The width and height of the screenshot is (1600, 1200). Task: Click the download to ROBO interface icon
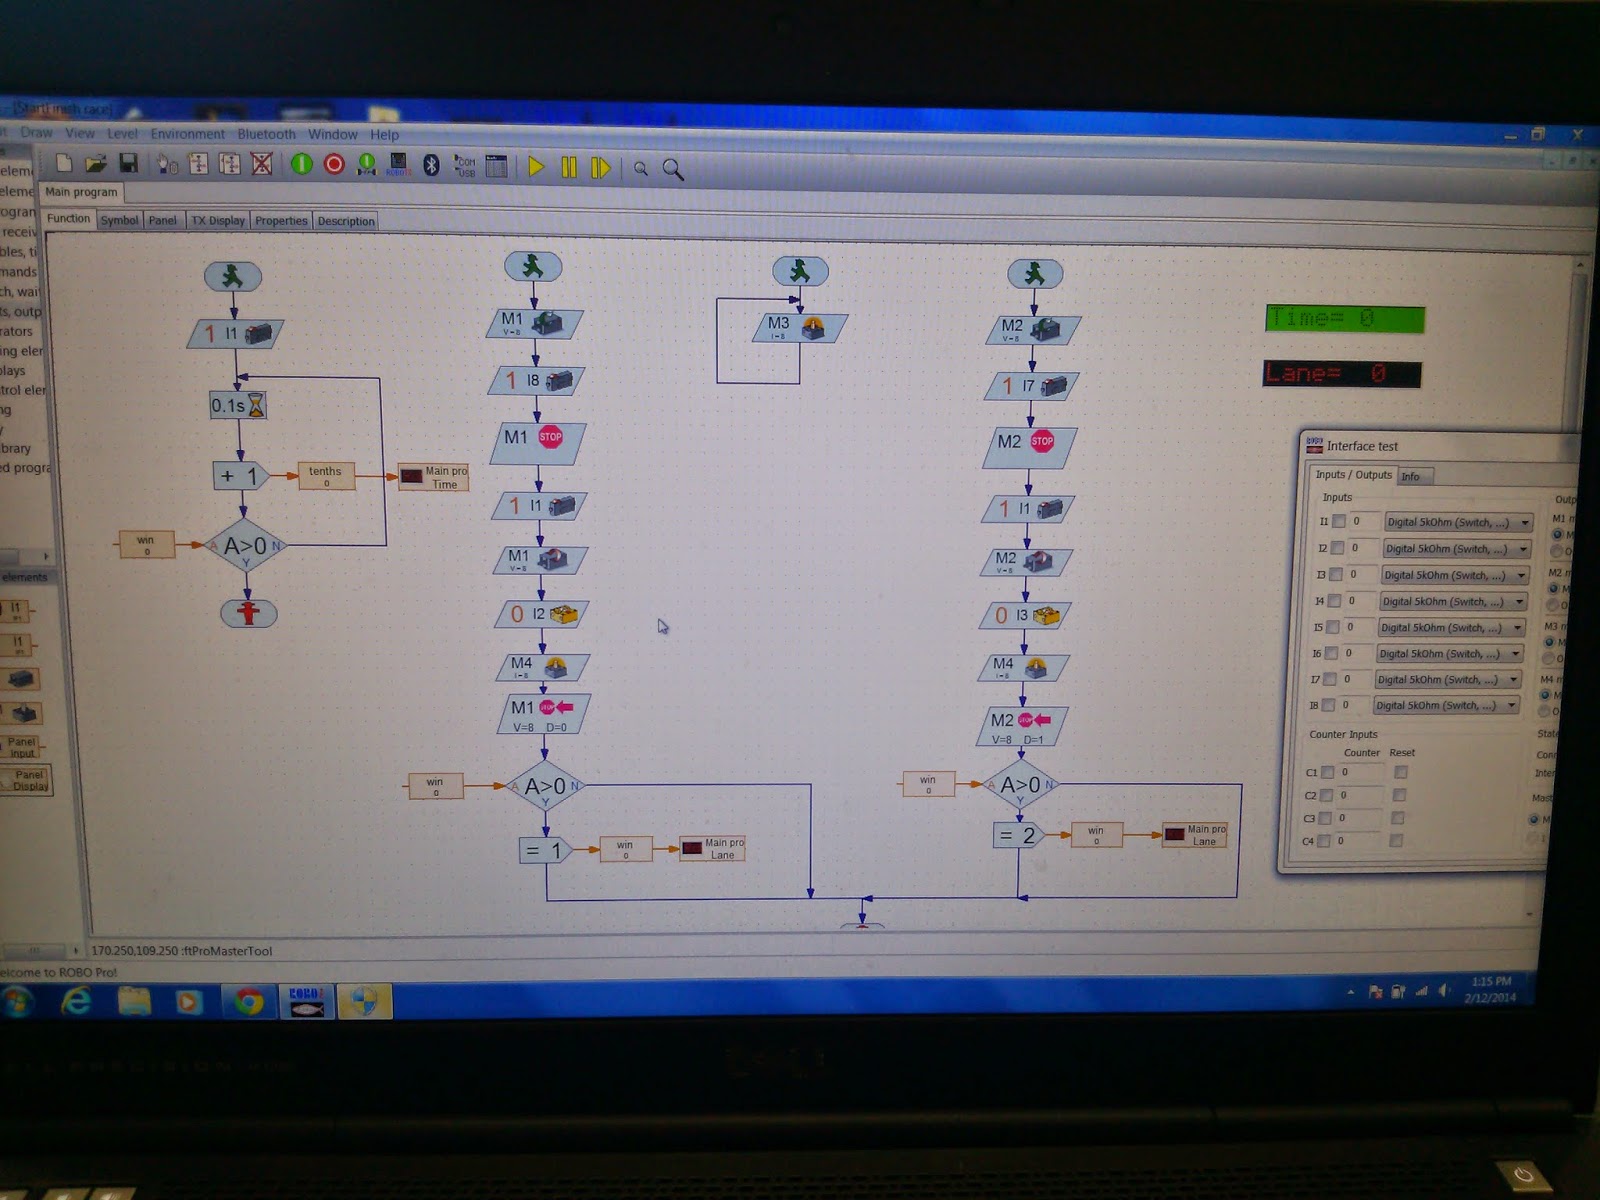coord(398,165)
